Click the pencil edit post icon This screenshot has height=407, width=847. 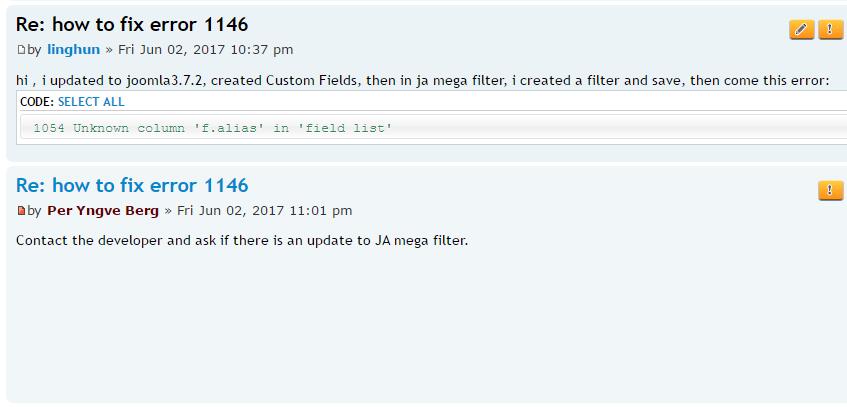802,29
